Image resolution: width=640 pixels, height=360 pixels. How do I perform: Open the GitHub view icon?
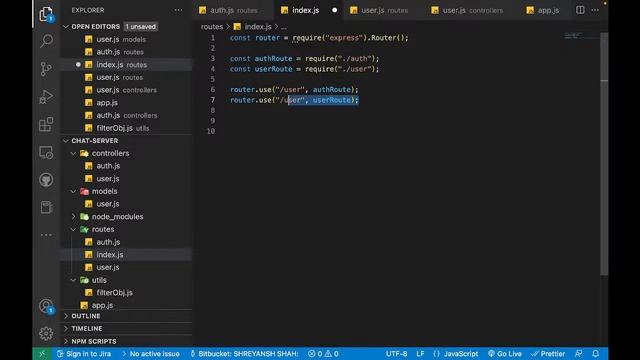tap(46, 180)
